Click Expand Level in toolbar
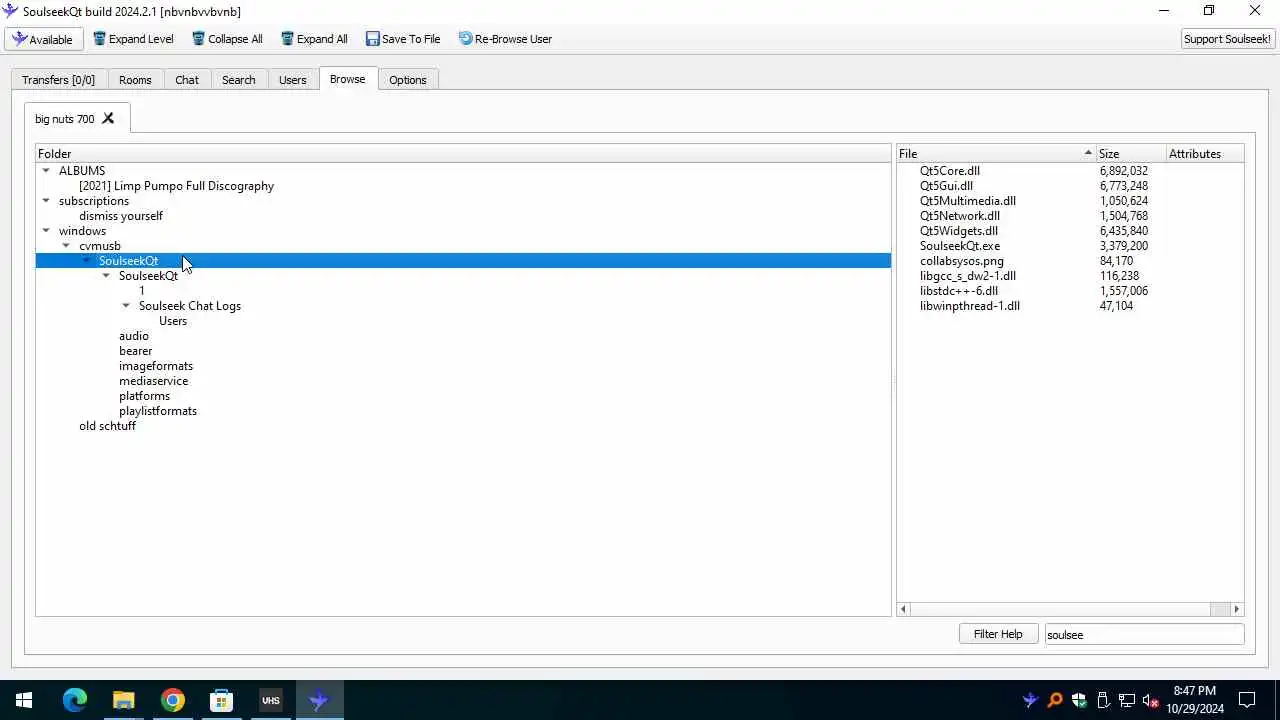 [133, 39]
